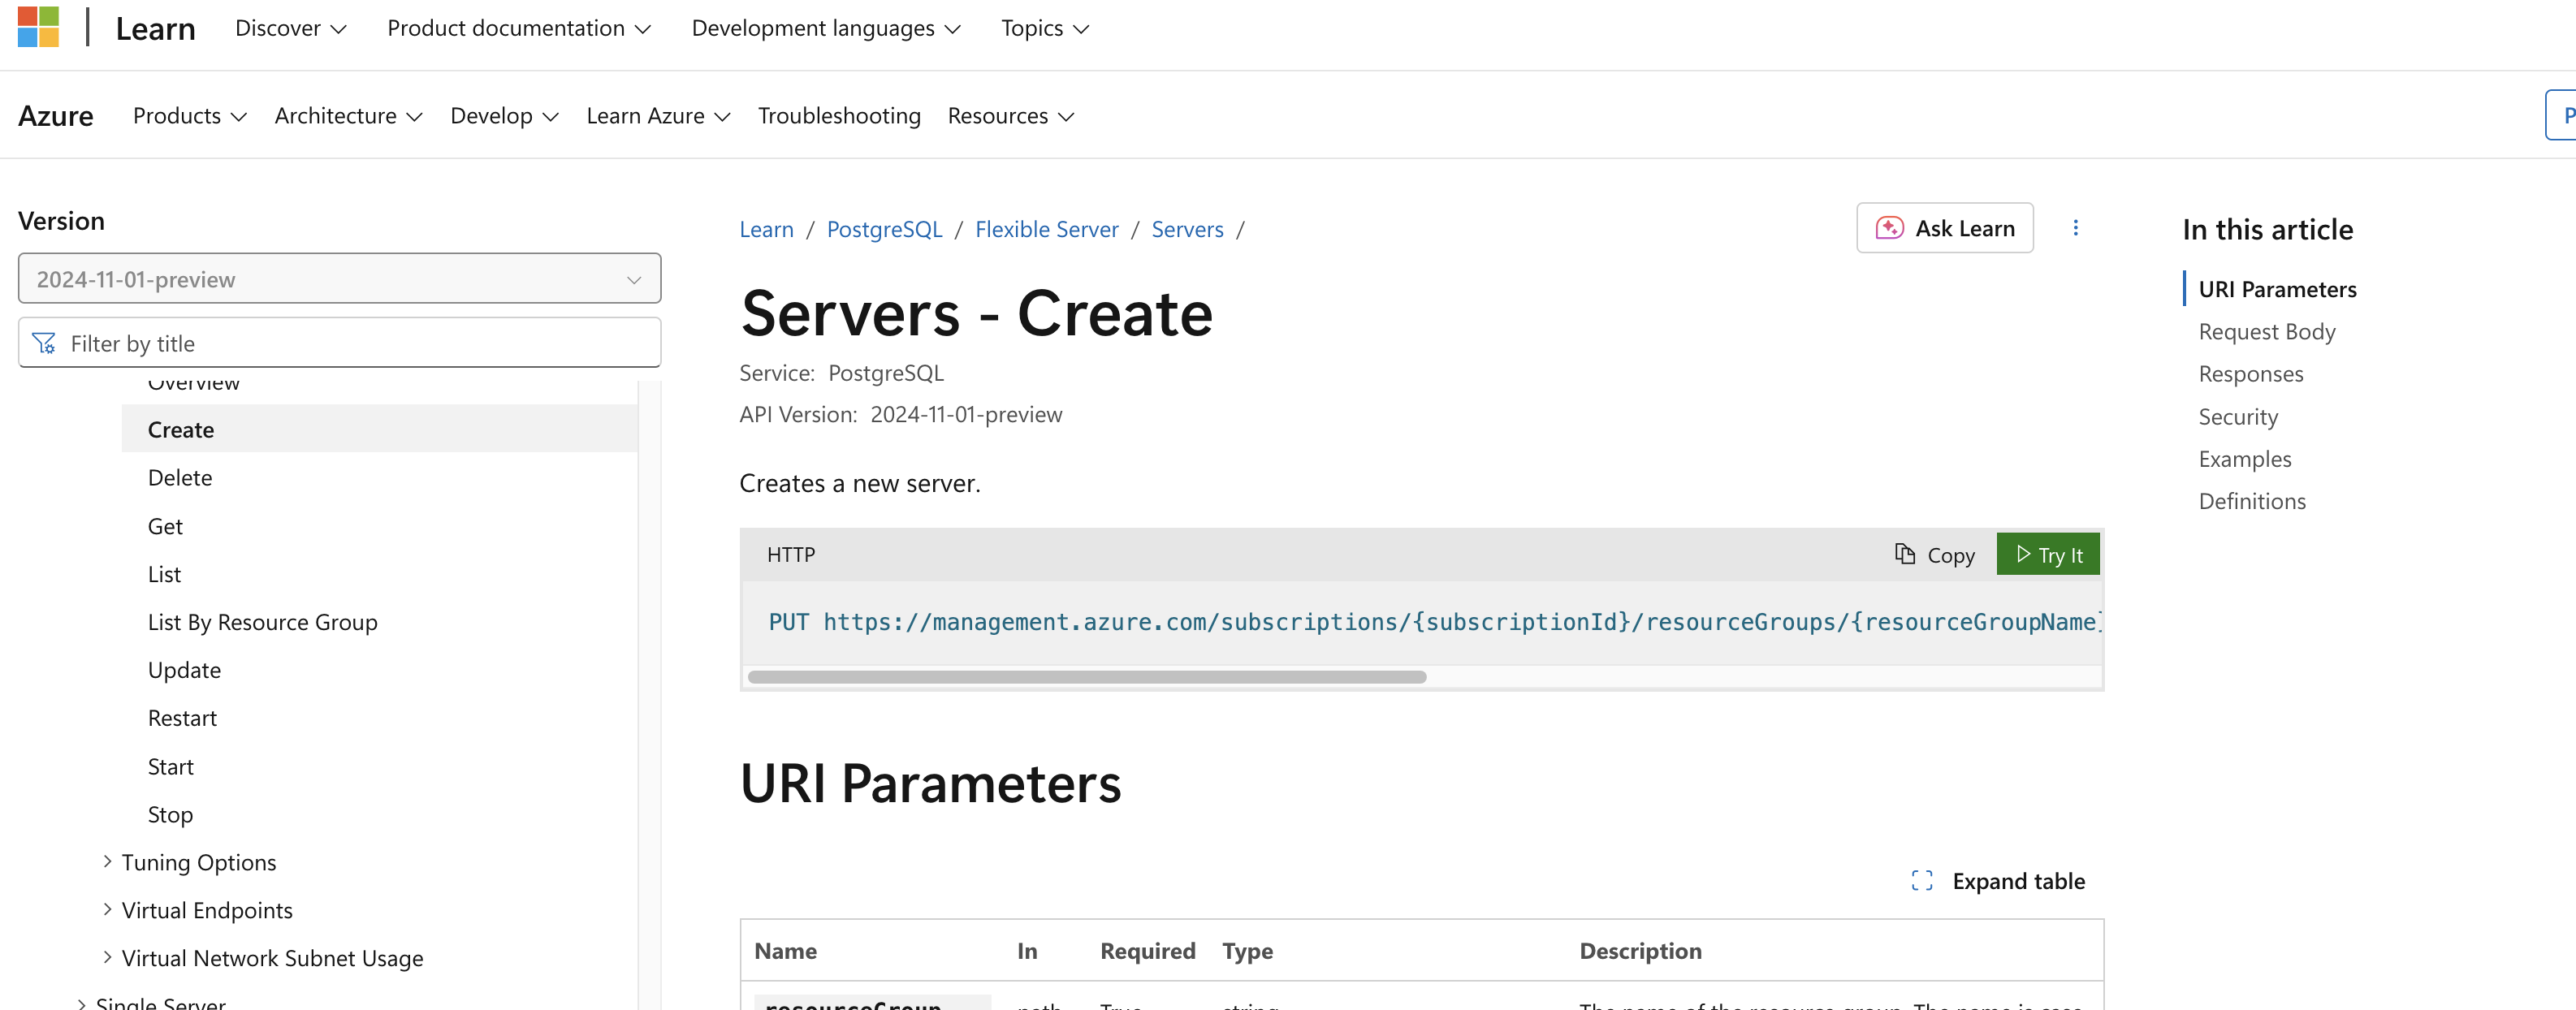Click the Required column header

click(1147, 950)
